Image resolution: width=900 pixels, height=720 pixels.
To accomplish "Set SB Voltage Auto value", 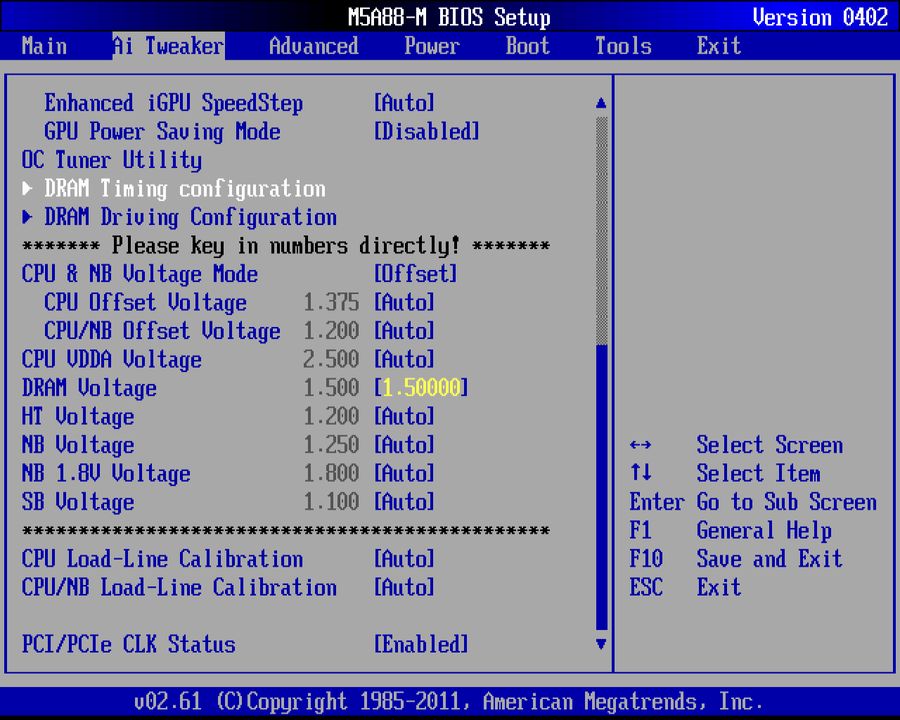I will pos(404,502).
